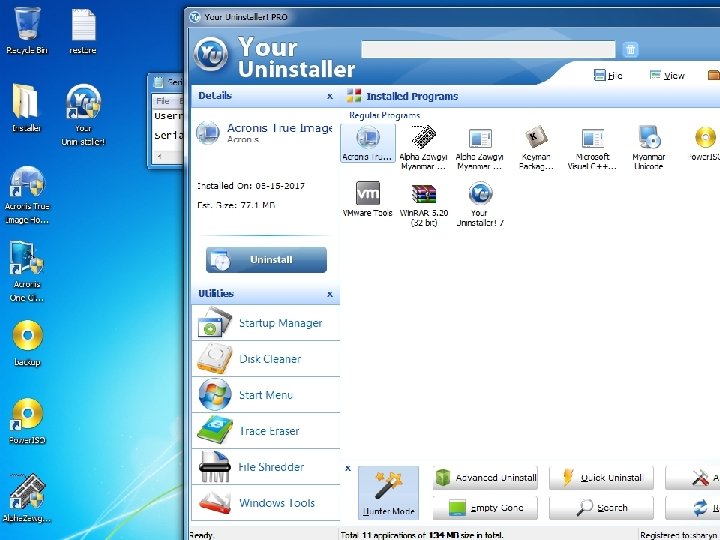The image size is (720, 540).
Task: Click the 'Ready.' status bar text
Action: point(201,535)
